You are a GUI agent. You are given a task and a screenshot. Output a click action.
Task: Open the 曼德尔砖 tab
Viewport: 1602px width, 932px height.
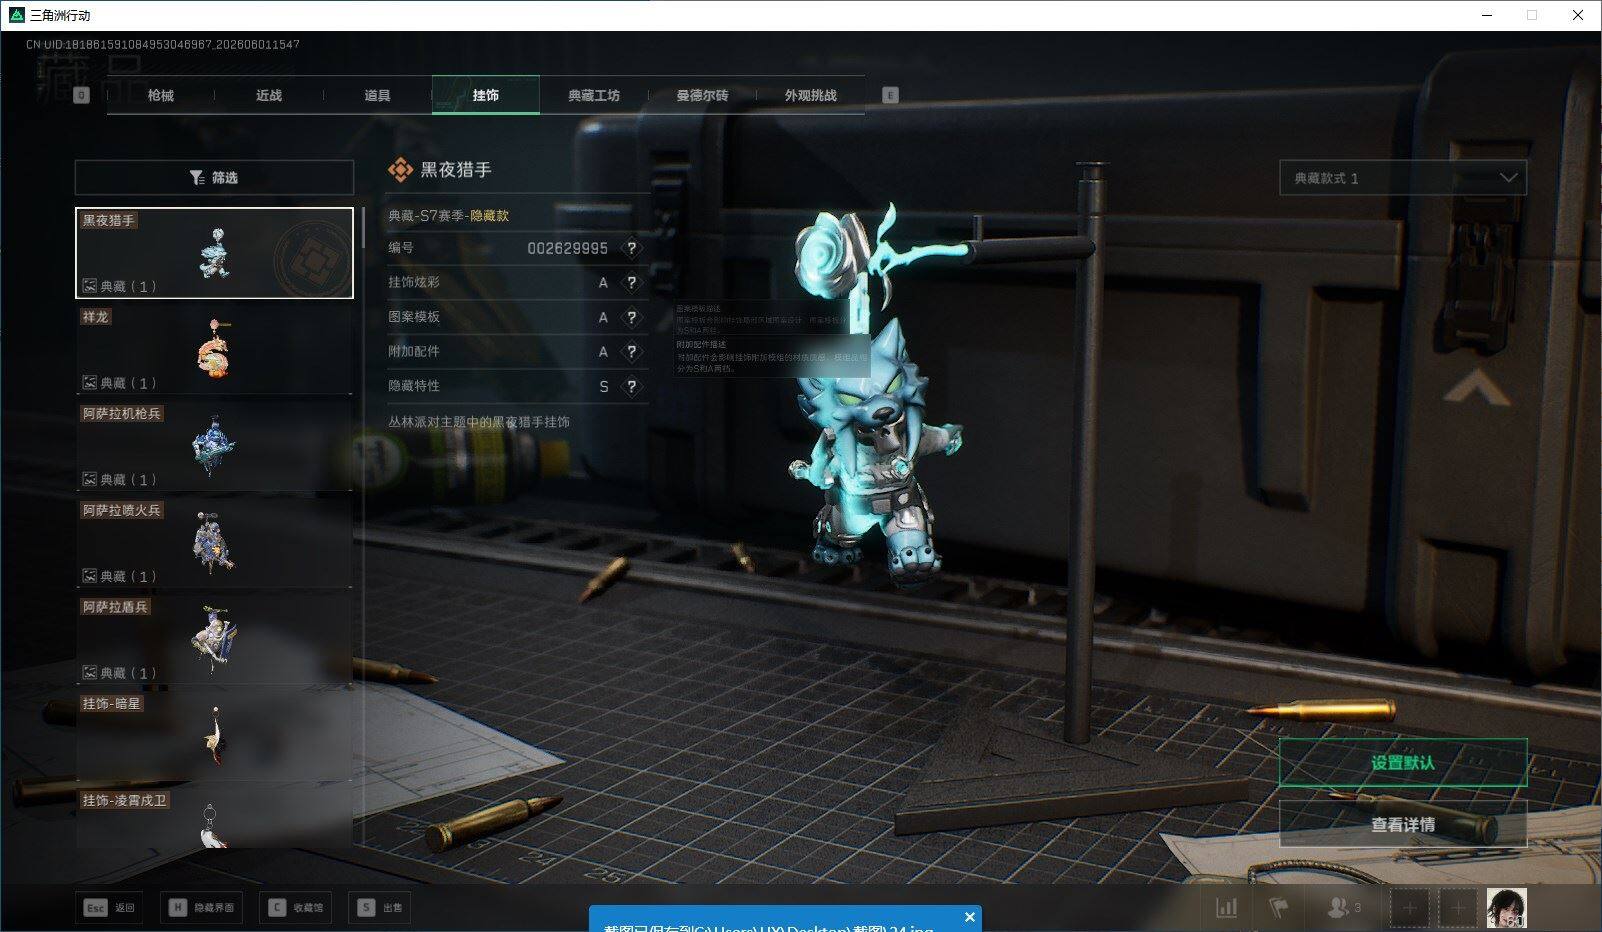click(702, 95)
